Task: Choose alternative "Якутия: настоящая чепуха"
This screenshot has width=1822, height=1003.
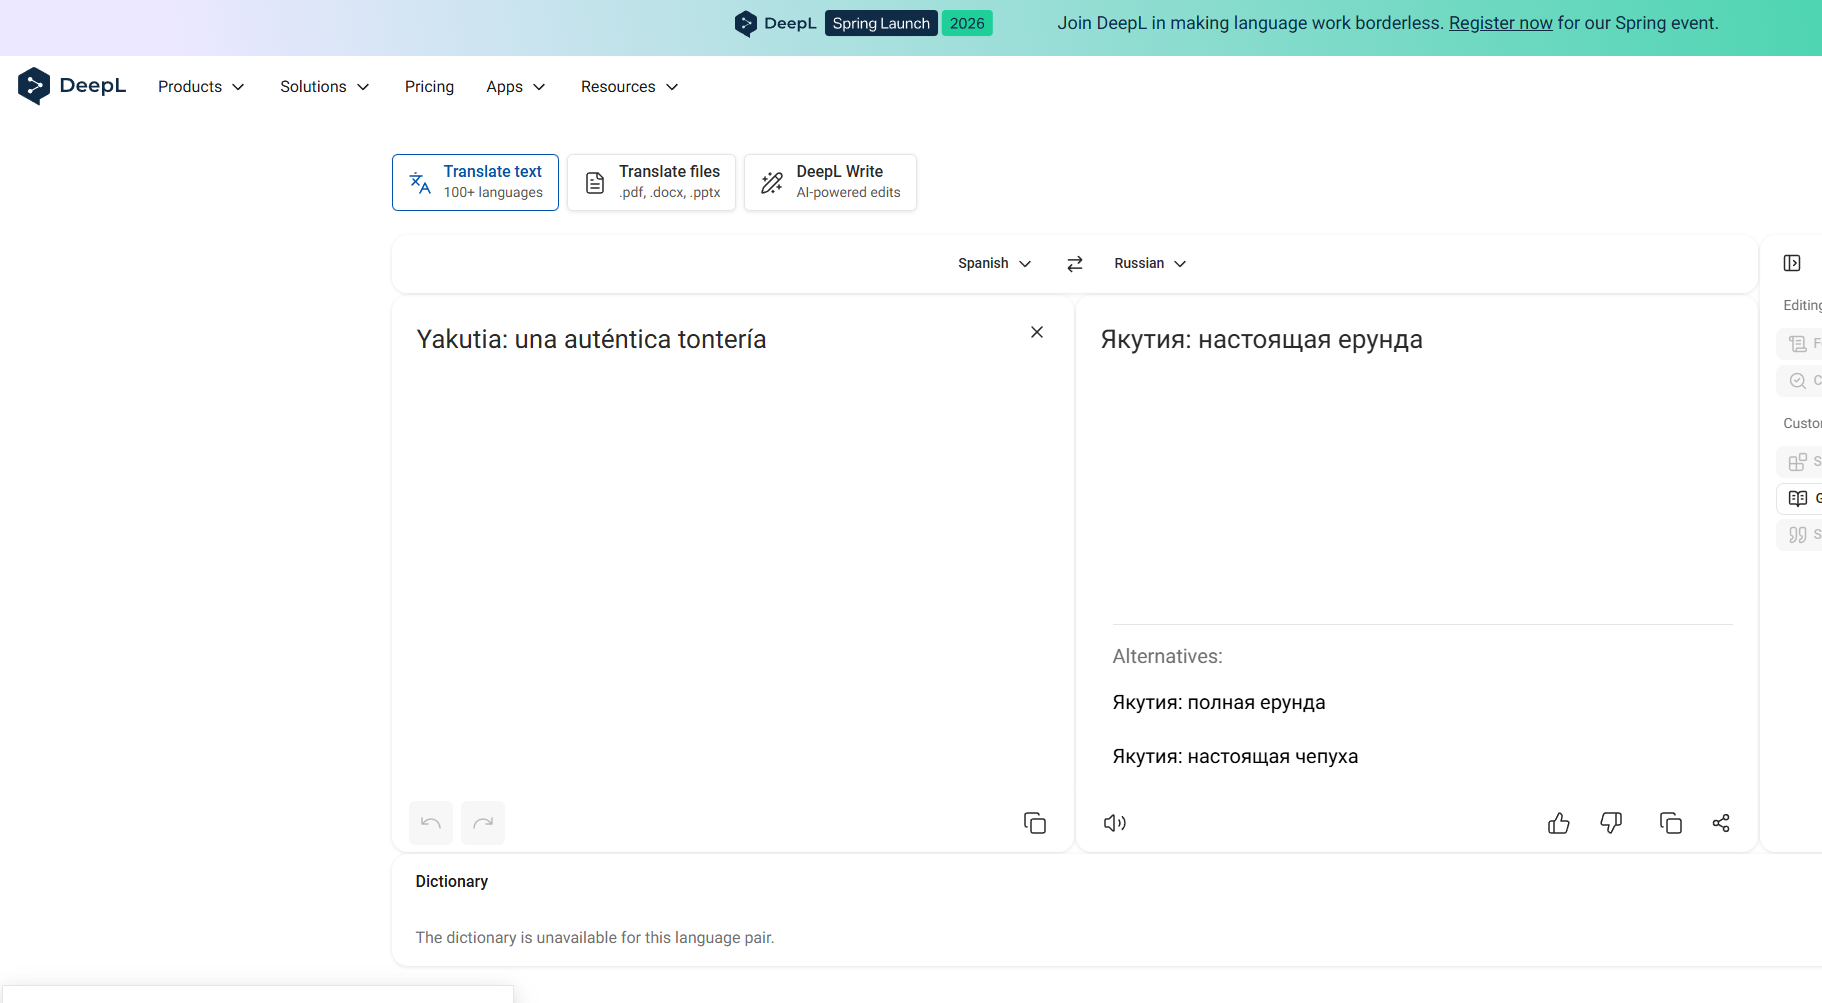Action: (1235, 756)
